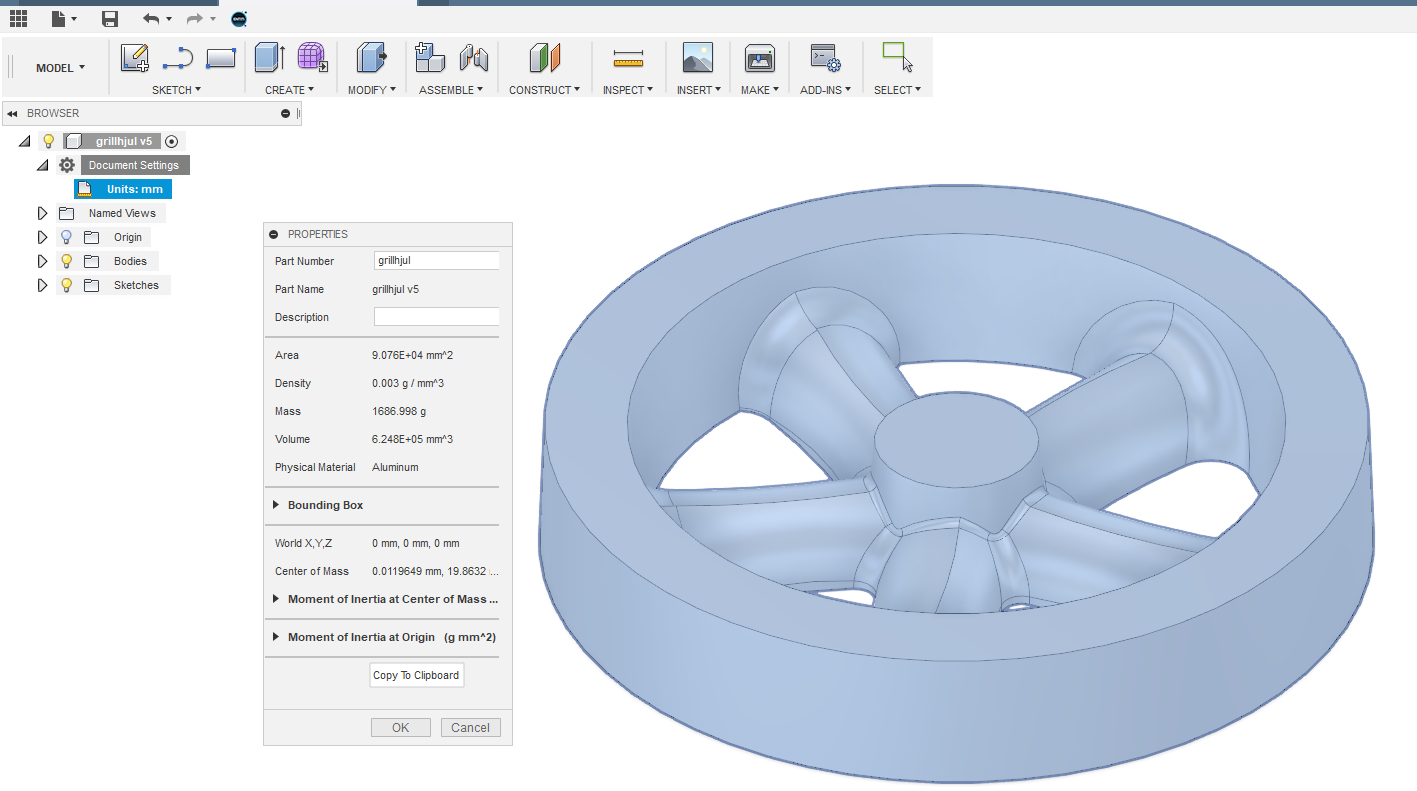The width and height of the screenshot is (1417, 791).
Task: Open the MODEL workspace dropdown
Action: 60,68
